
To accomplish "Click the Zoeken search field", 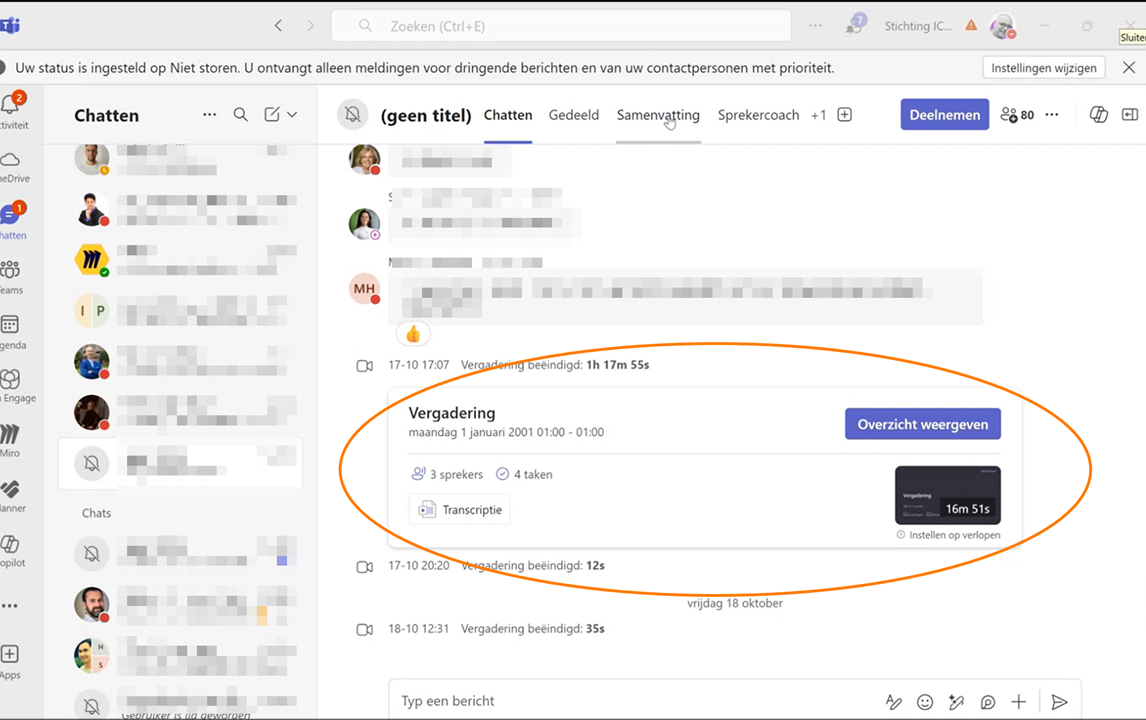I will point(560,26).
